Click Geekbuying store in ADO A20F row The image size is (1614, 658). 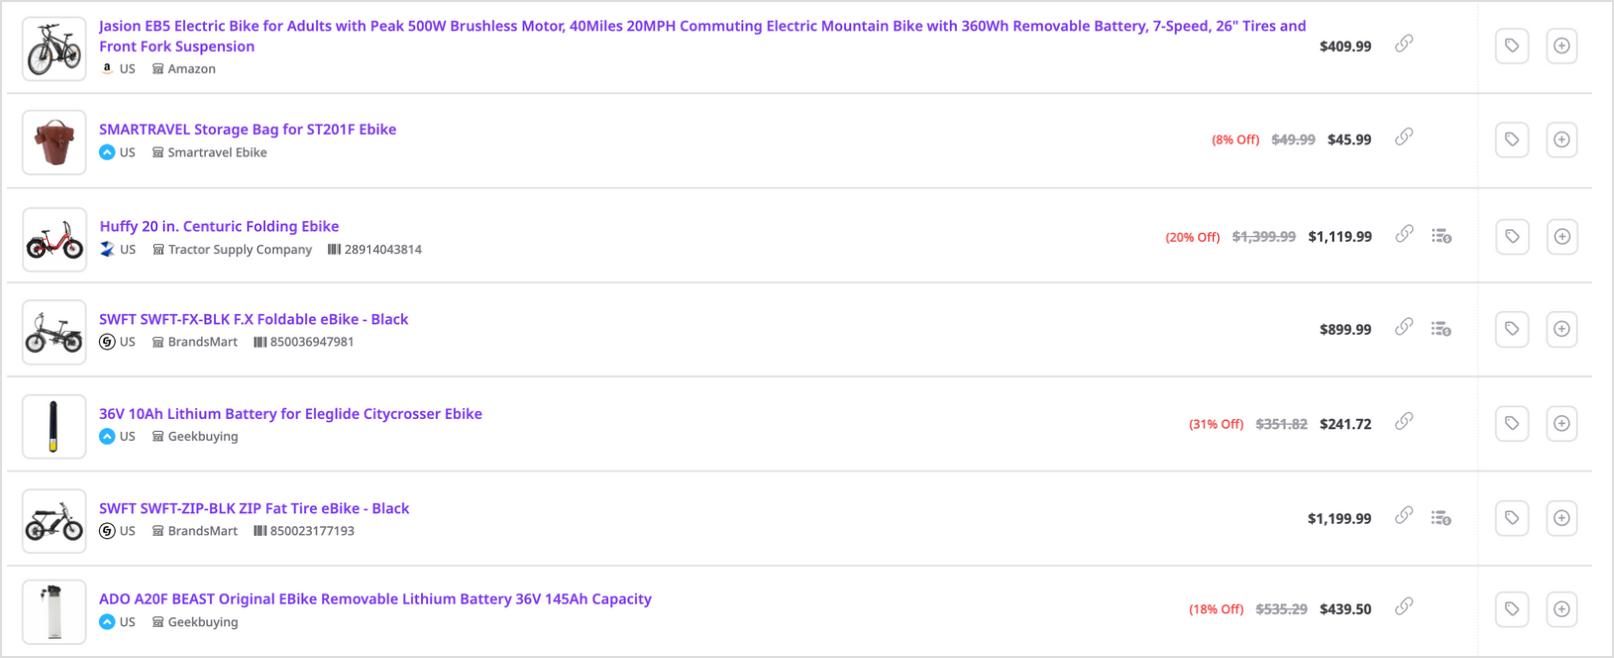coord(202,622)
